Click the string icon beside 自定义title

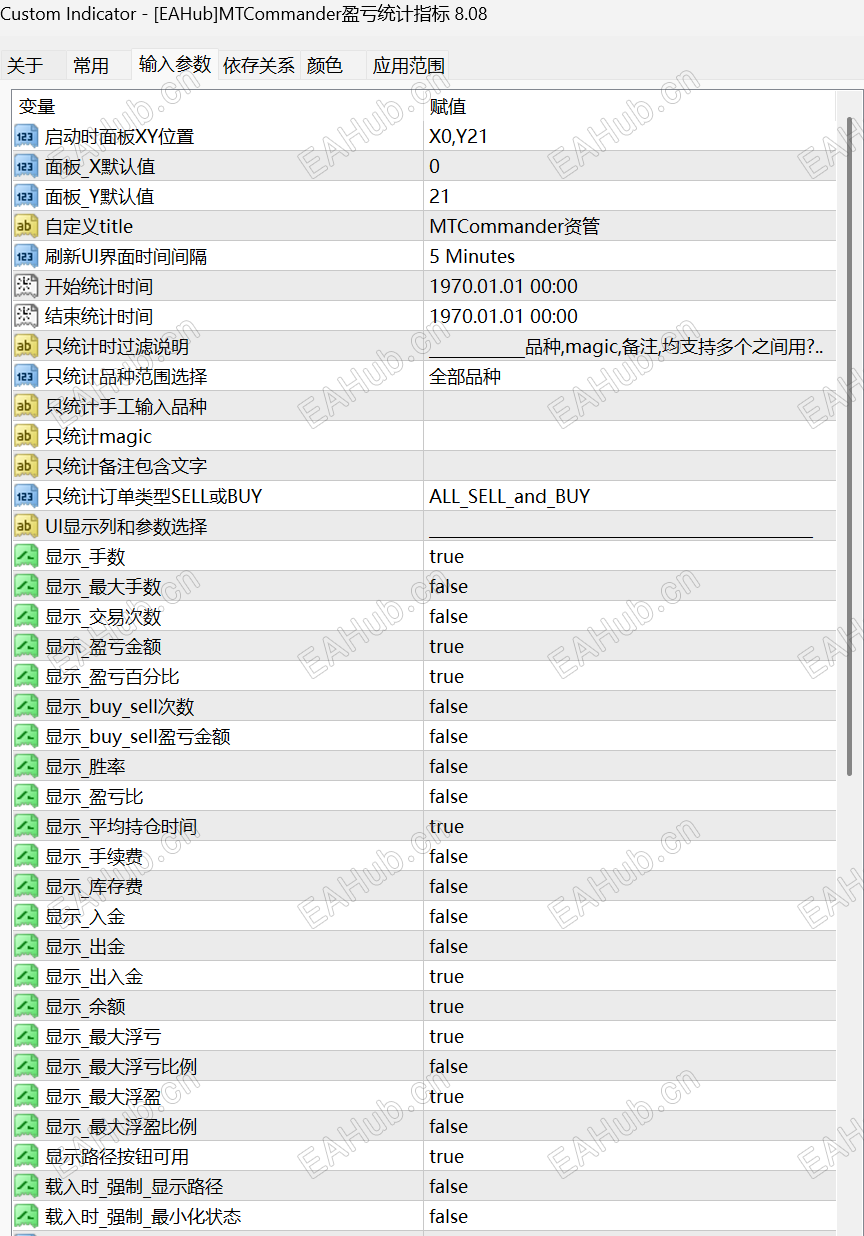tap(27, 226)
